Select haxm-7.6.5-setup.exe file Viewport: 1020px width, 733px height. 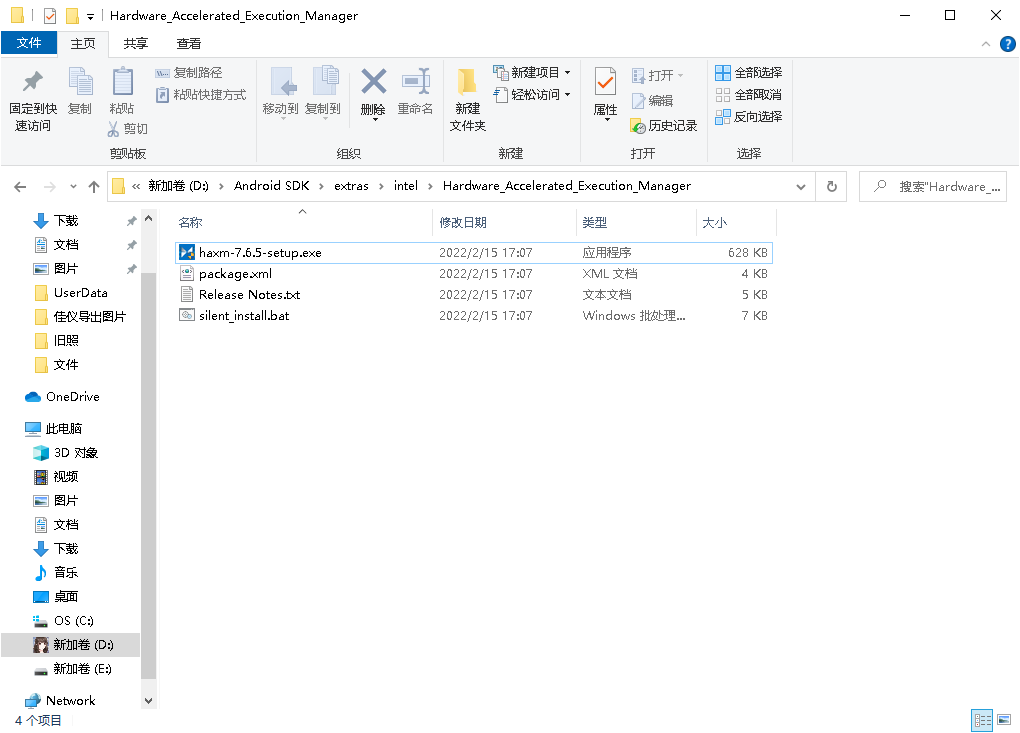click(474, 252)
